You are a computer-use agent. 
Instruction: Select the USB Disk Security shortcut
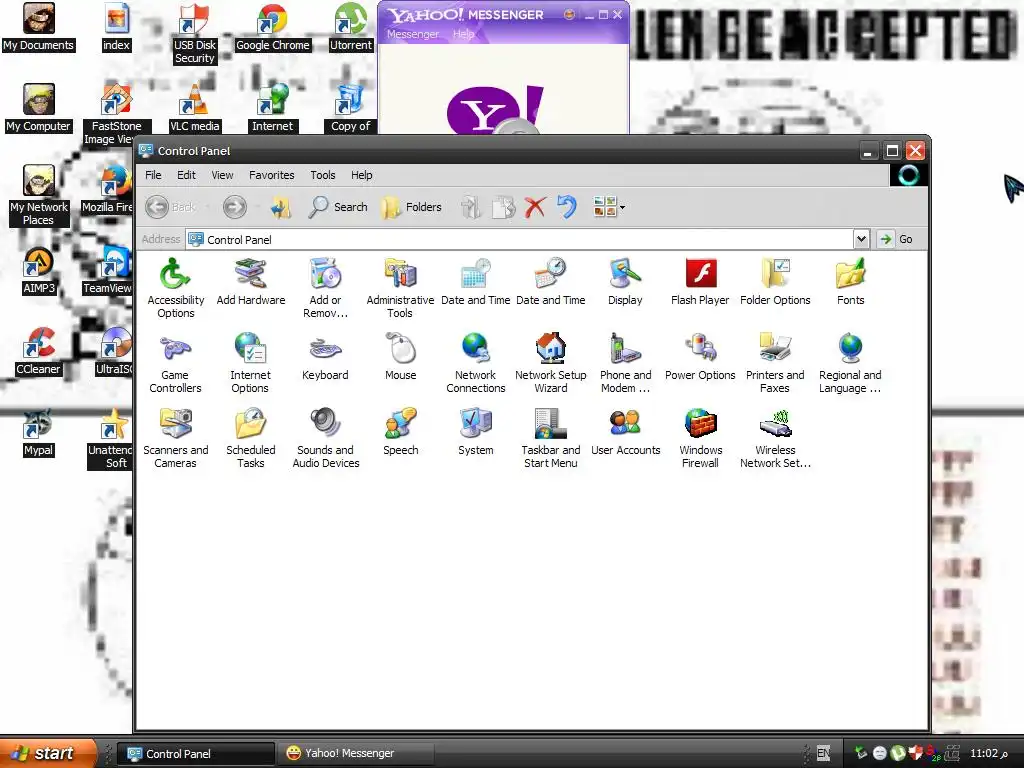pos(194,34)
